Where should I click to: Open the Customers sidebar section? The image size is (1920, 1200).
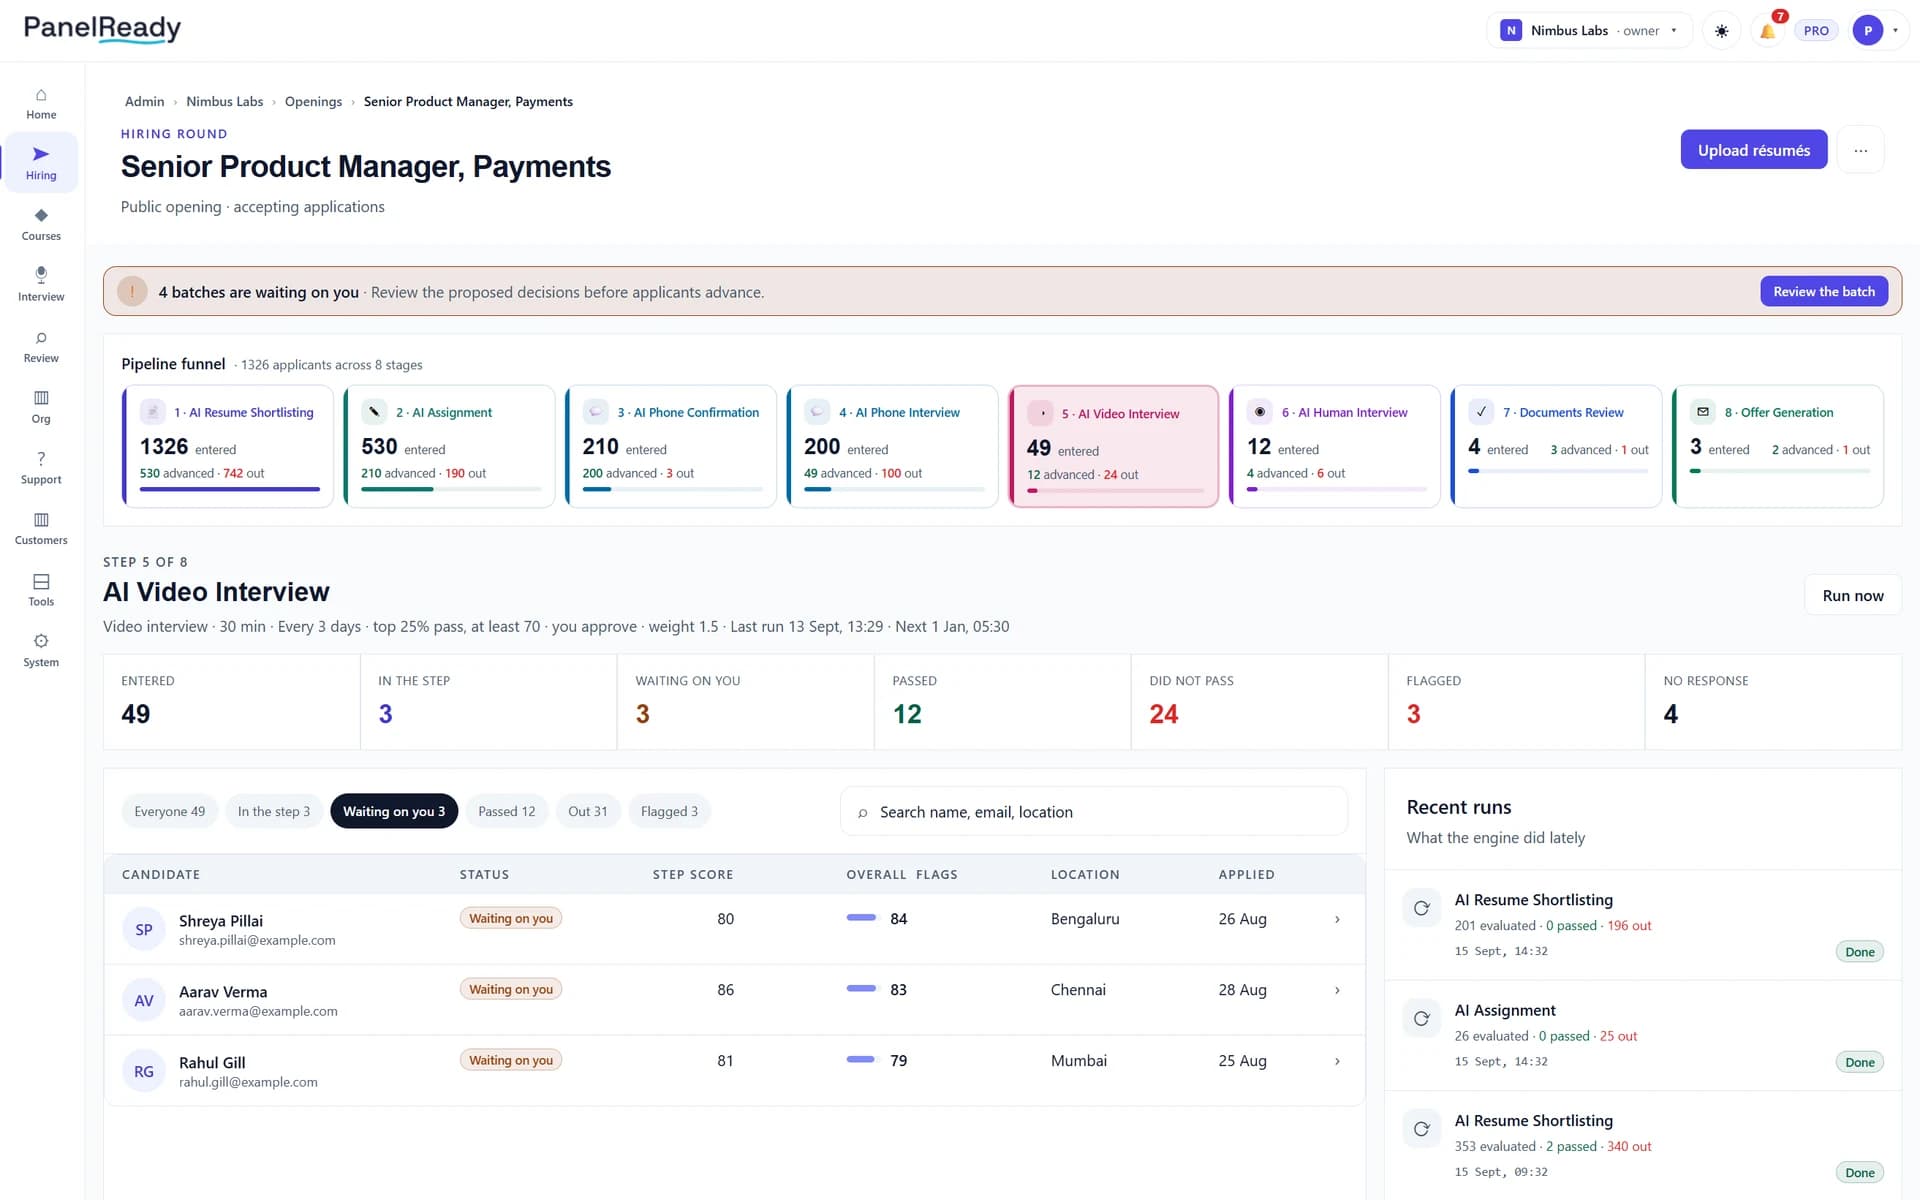tap(41, 529)
